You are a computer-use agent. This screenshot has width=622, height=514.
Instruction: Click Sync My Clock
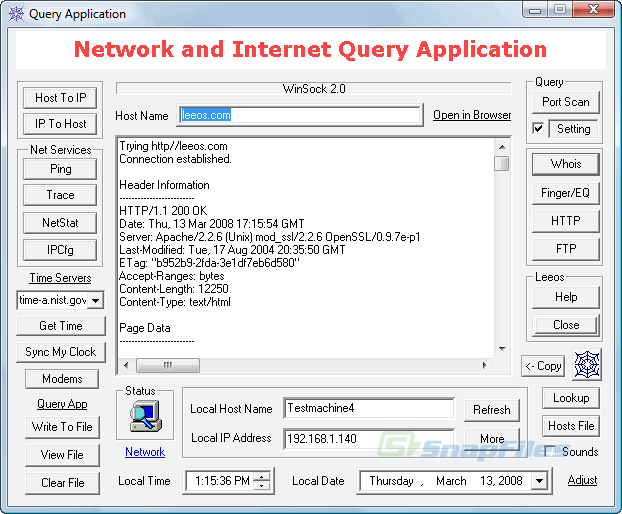[61, 352]
